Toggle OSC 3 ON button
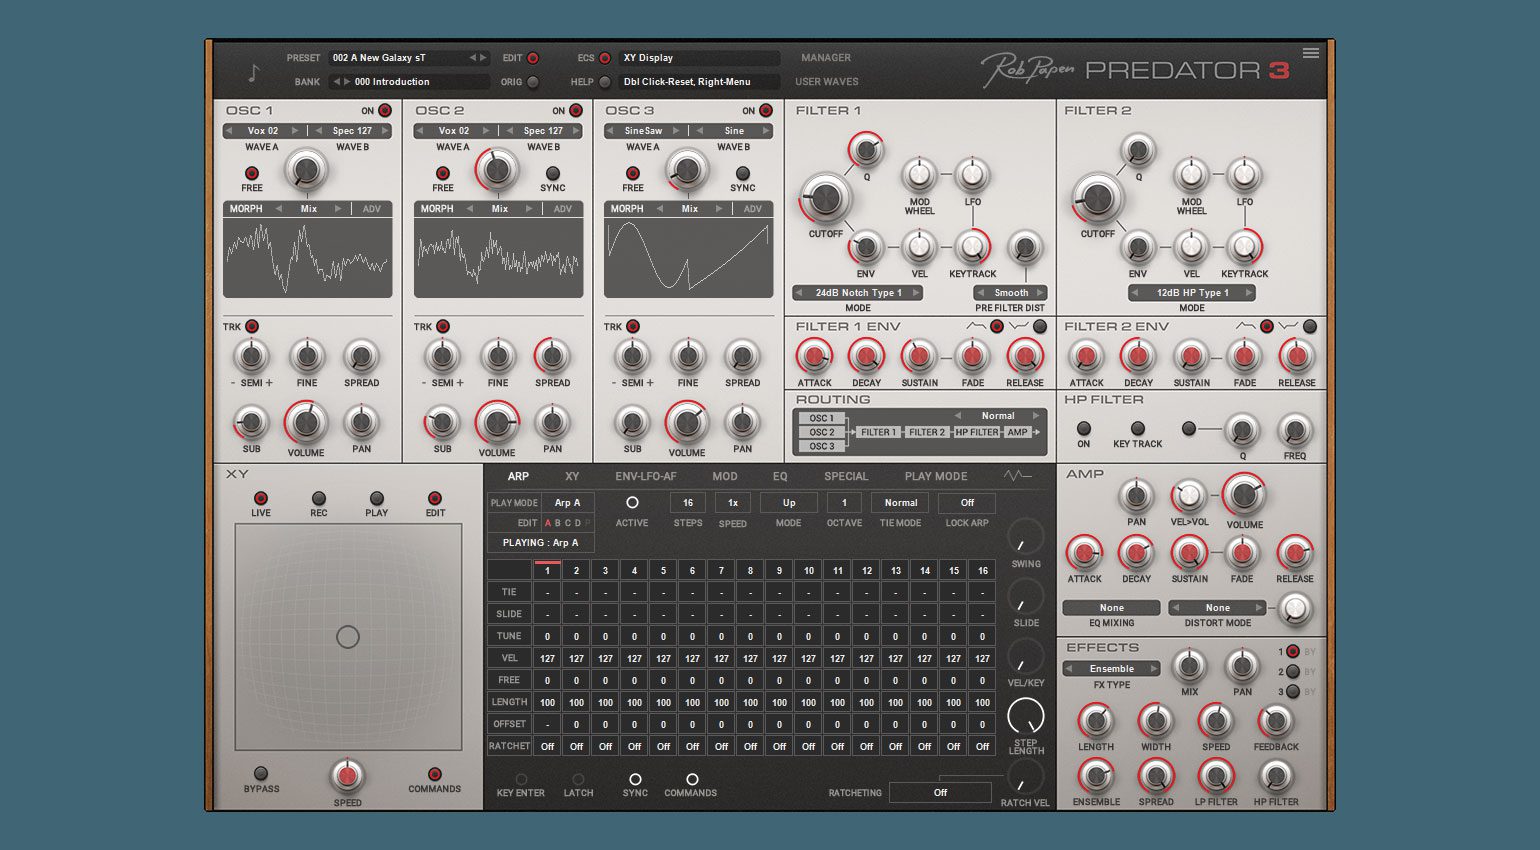Screen dimensions: 1540x850 [766, 111]
